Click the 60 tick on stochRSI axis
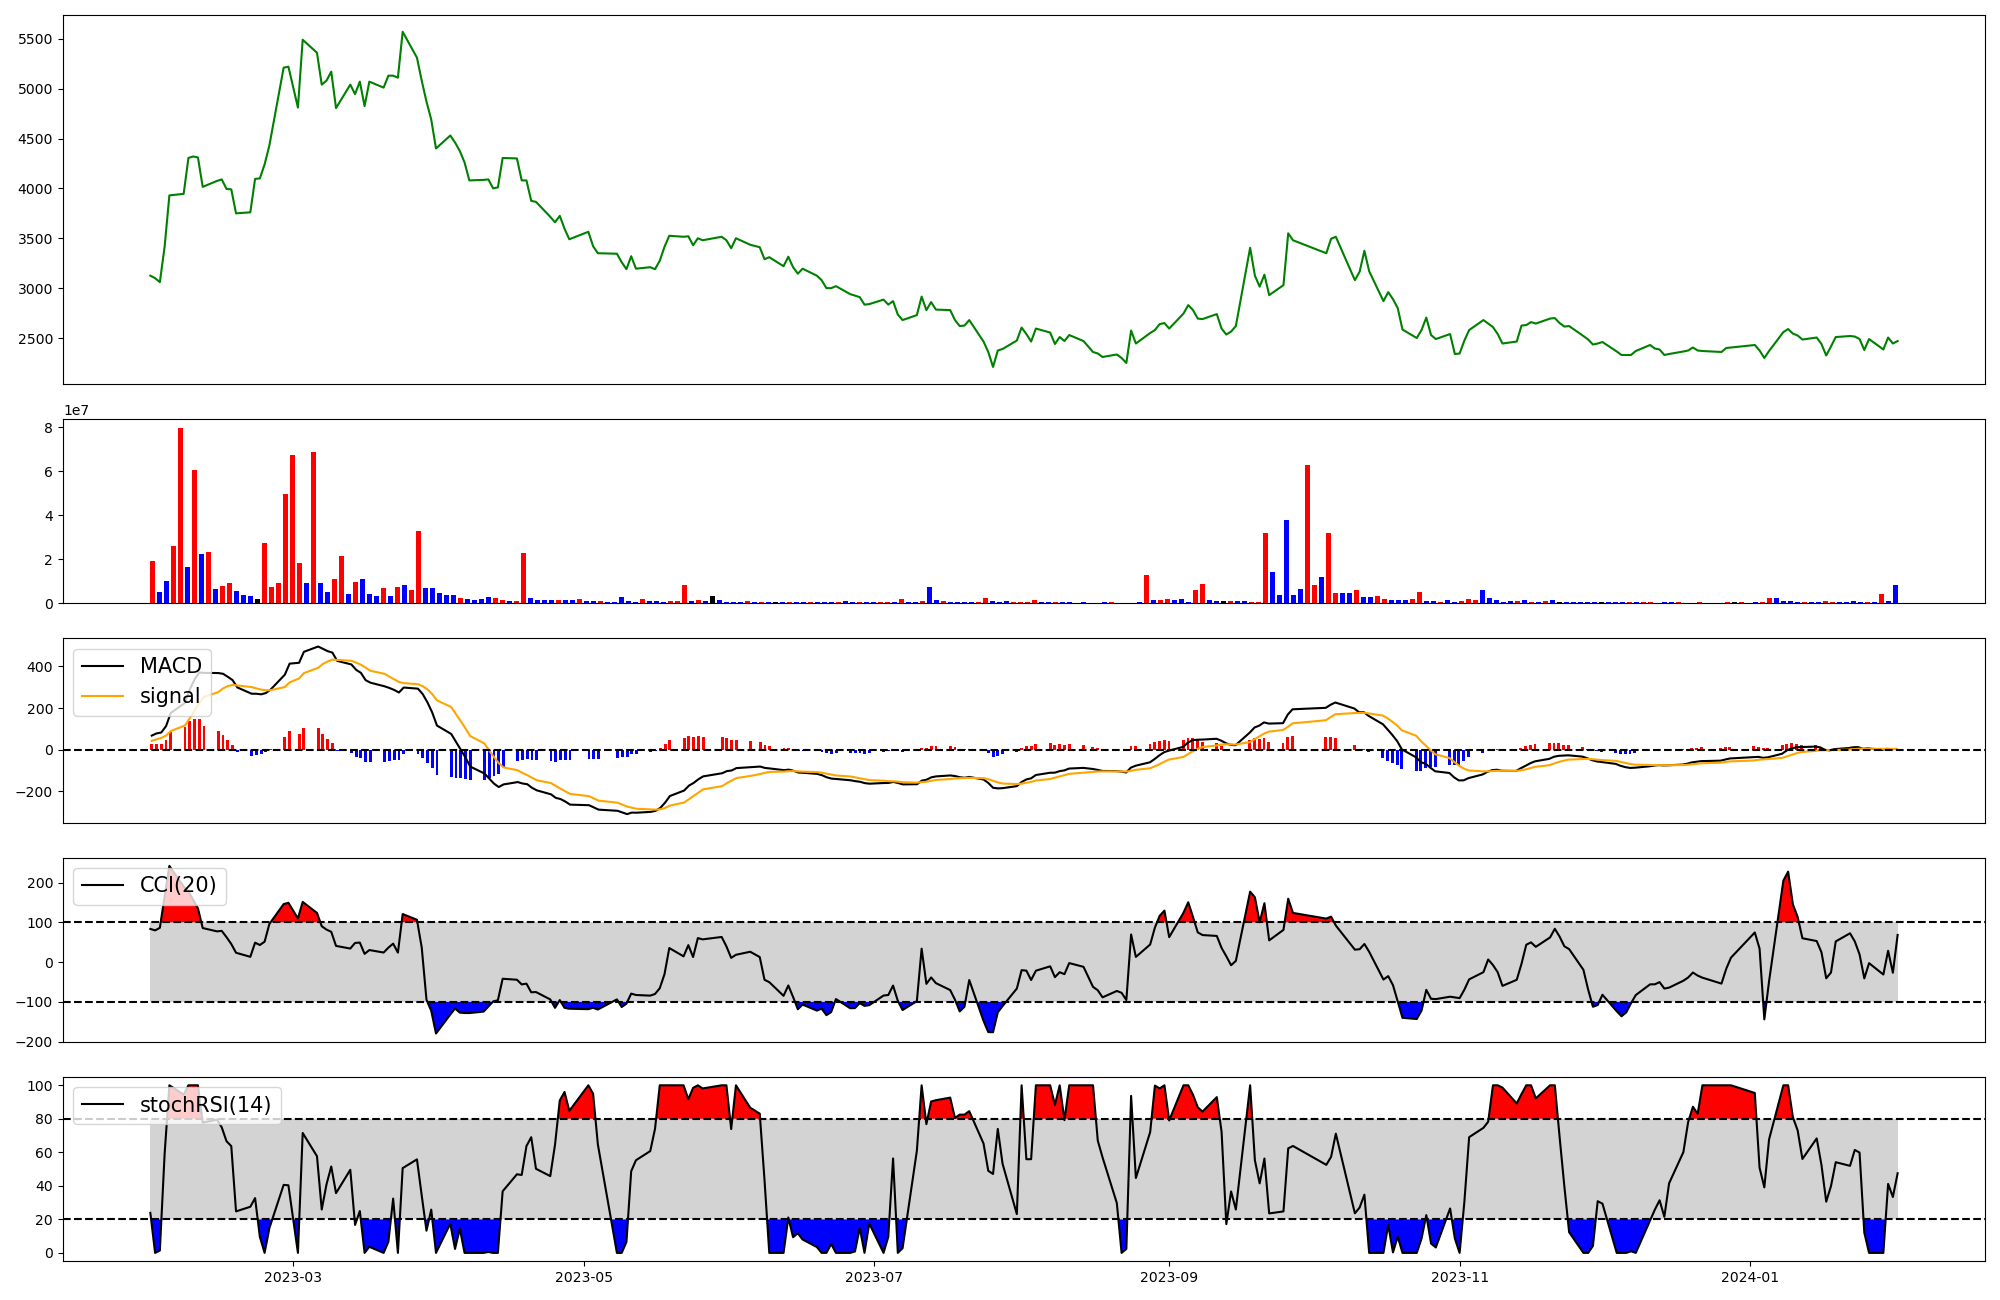The image size is (2000, 1300). [45, 1153]
